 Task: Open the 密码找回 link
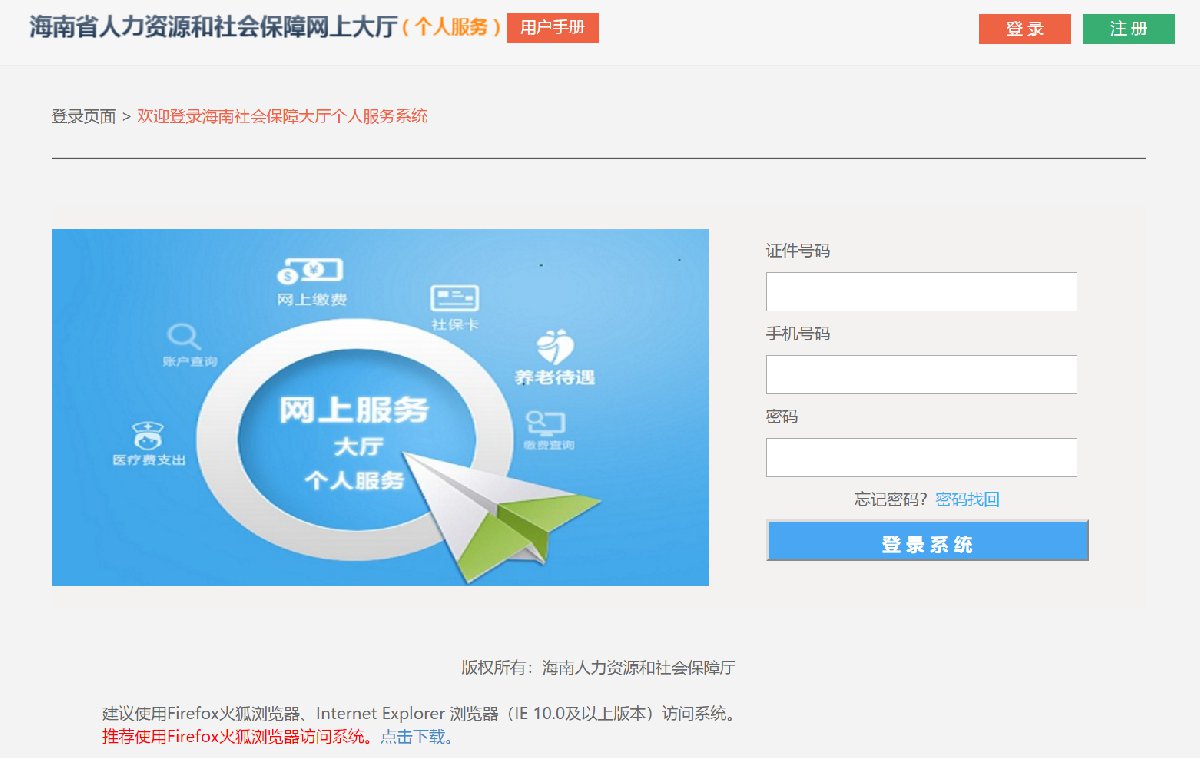click(967, 499)
